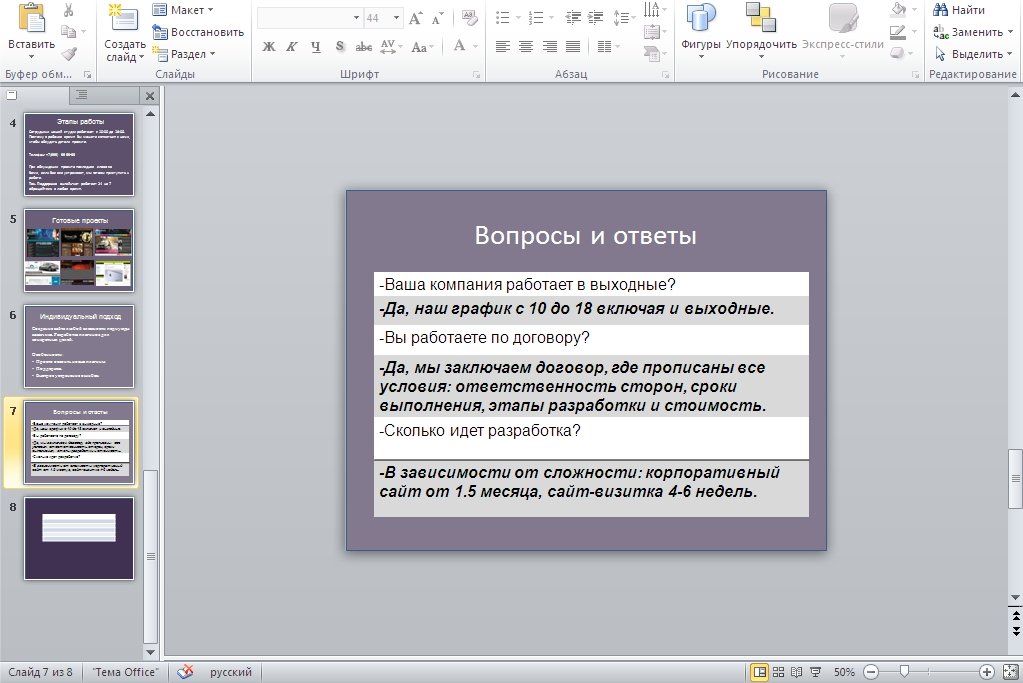1023x683 pixels.
Task: Toggle Italic (К) formatting
Action: (292, 46)
